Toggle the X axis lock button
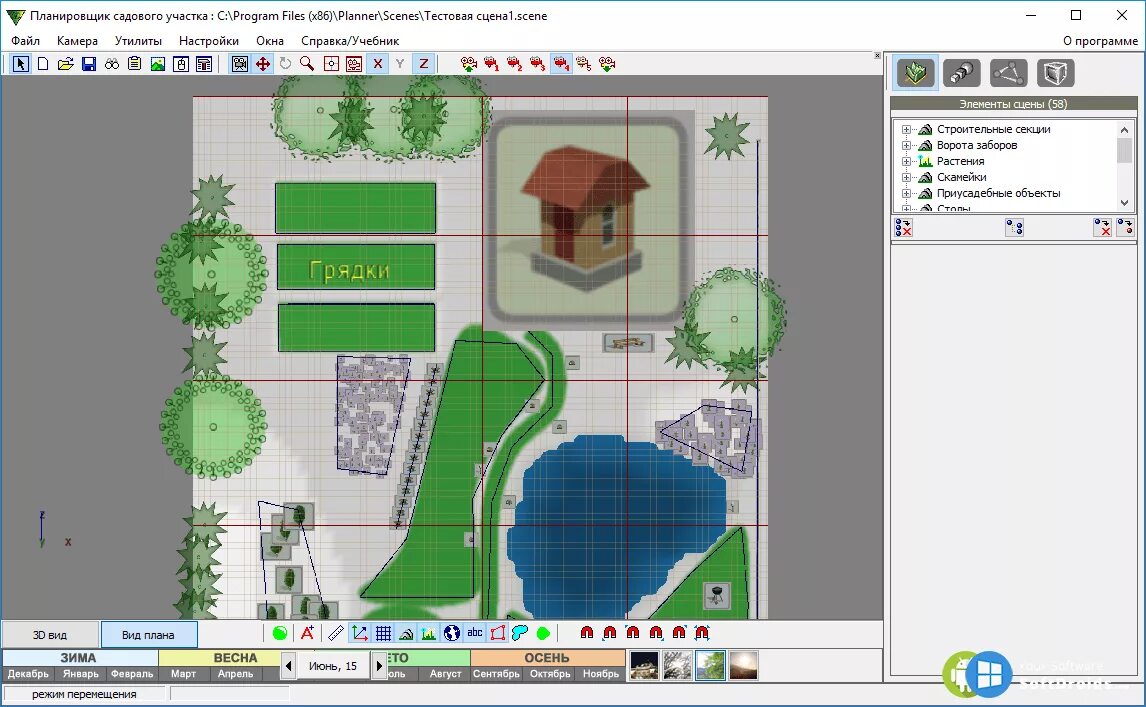This screenshot has width=1146, height=707. pos(377,64)
